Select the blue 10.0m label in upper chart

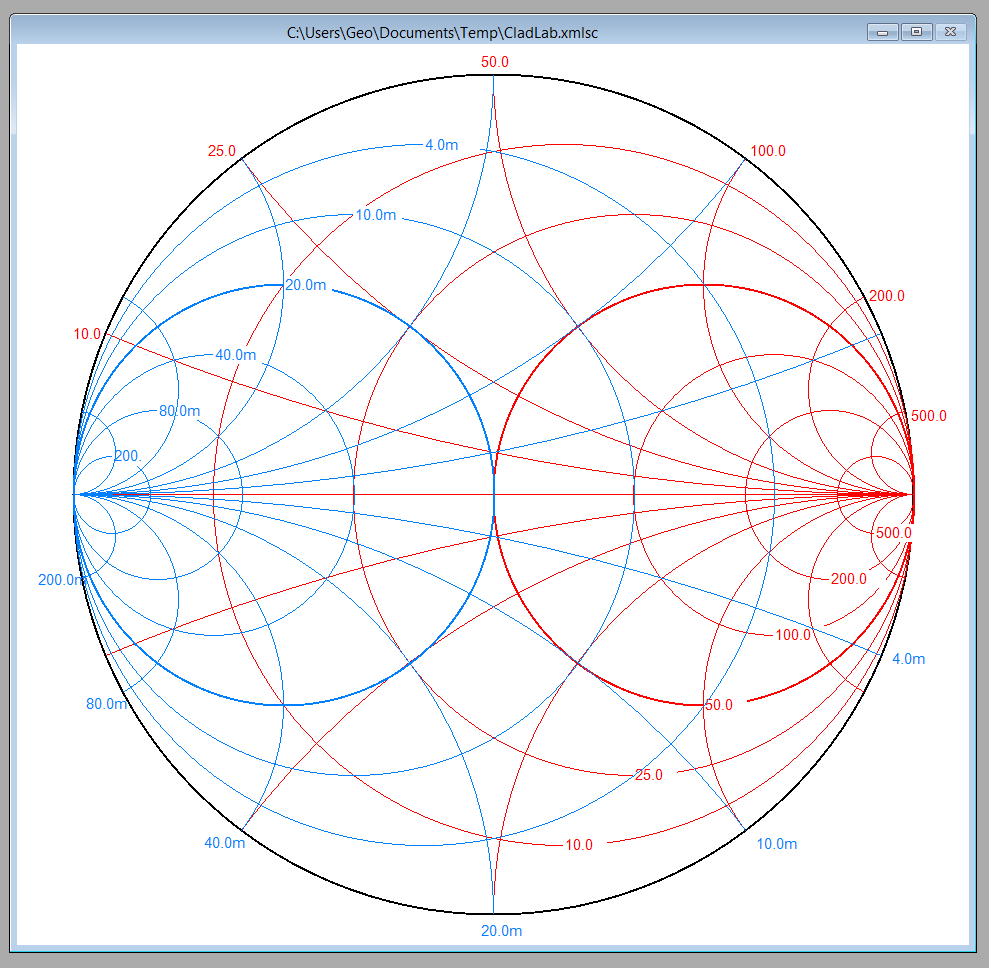tap(375, 215)
